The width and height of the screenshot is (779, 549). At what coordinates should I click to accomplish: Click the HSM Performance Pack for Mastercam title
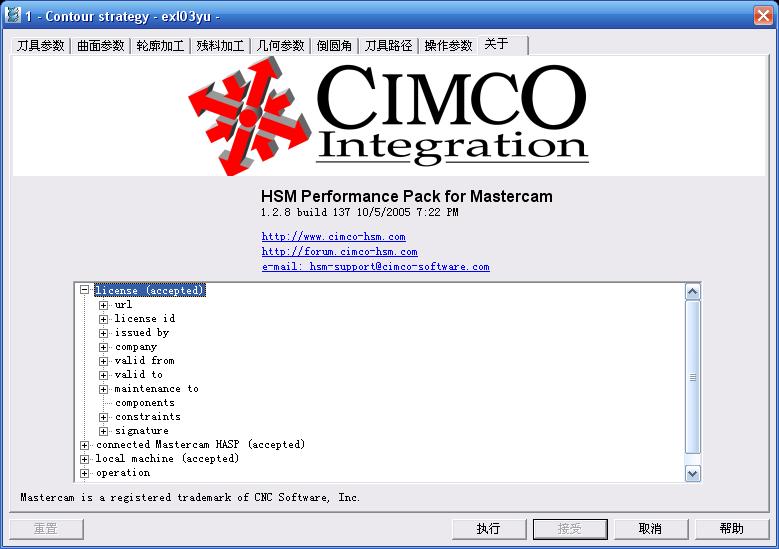tap(406, 196)
